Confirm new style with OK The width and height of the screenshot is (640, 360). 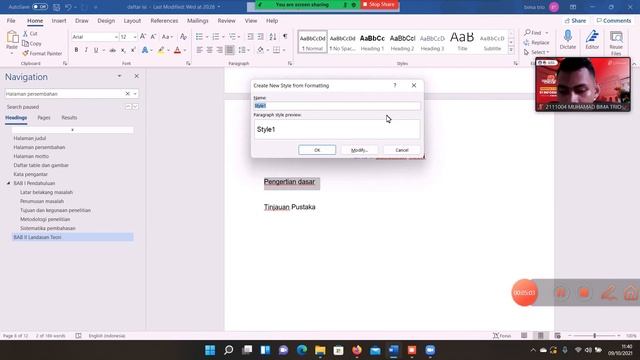coord(317,150)
